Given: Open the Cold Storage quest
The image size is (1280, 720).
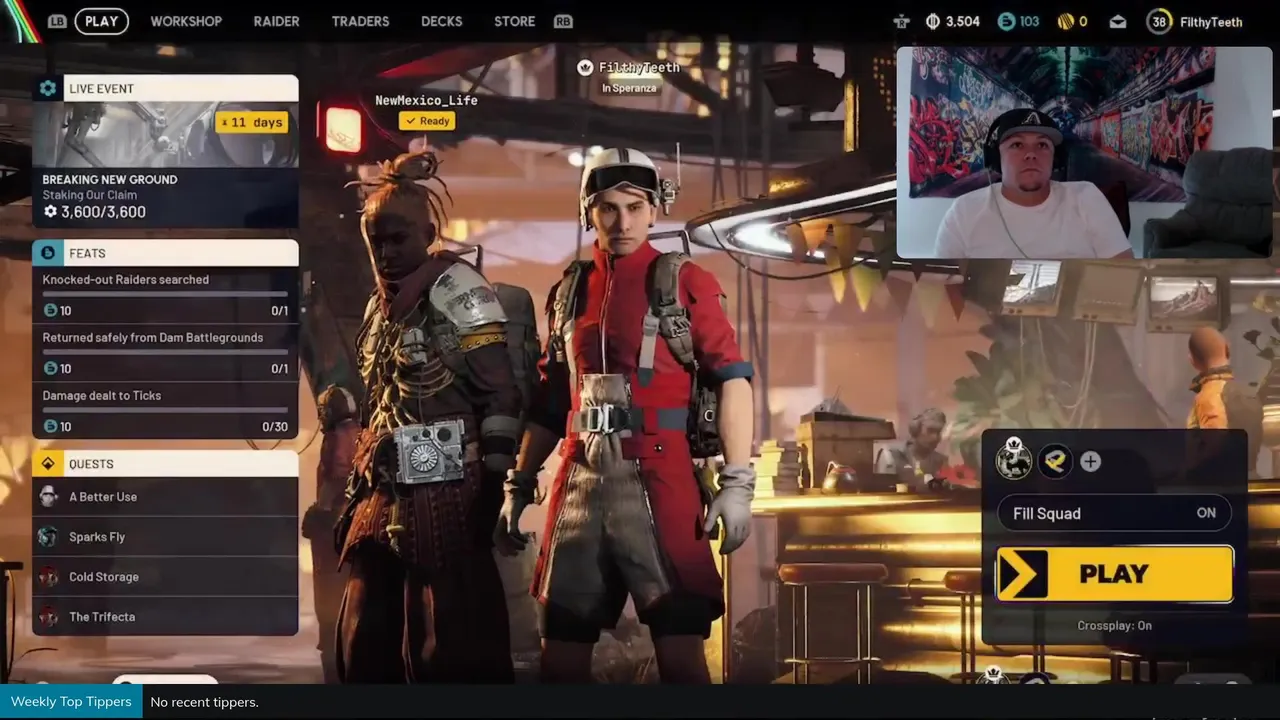Looking at the screenshot, I should coord(165,577).
